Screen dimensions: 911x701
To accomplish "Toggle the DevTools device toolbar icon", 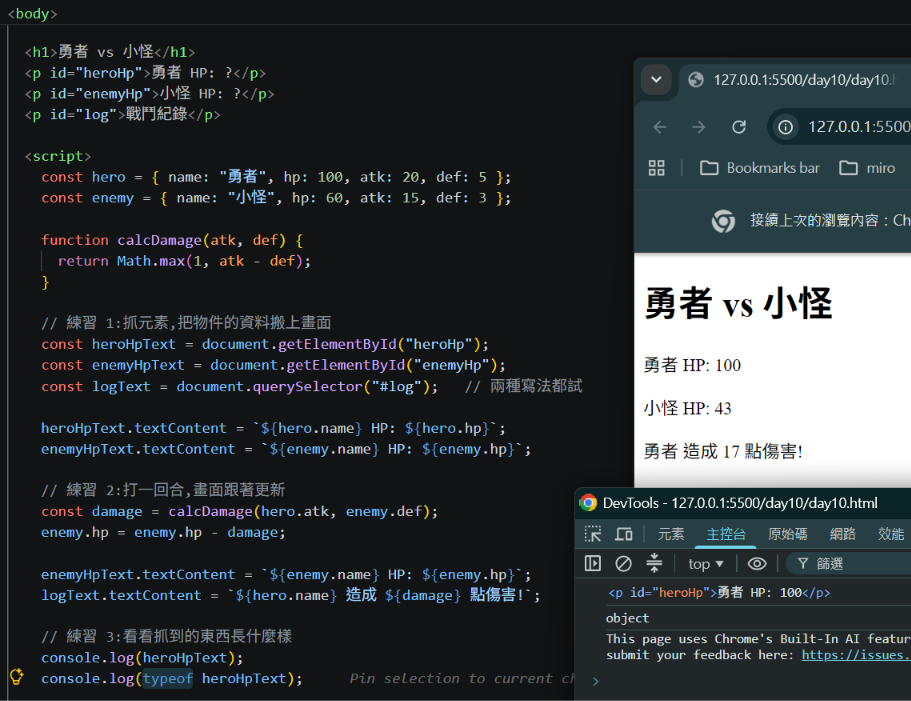I will [x=624, y=534].
